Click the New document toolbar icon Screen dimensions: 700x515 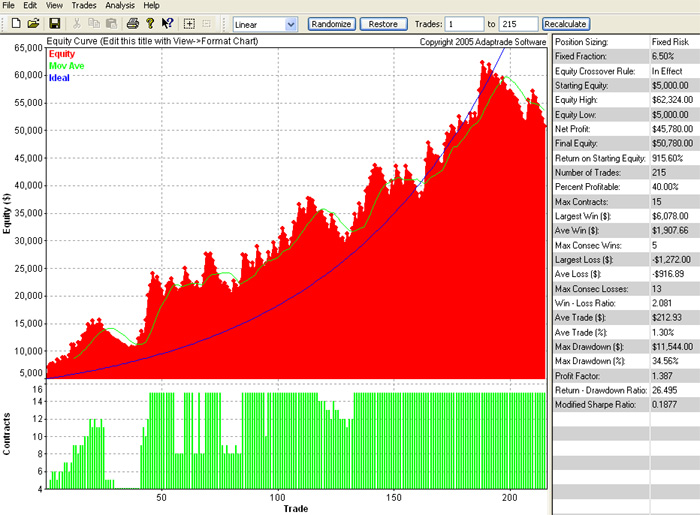coord(14,23)
